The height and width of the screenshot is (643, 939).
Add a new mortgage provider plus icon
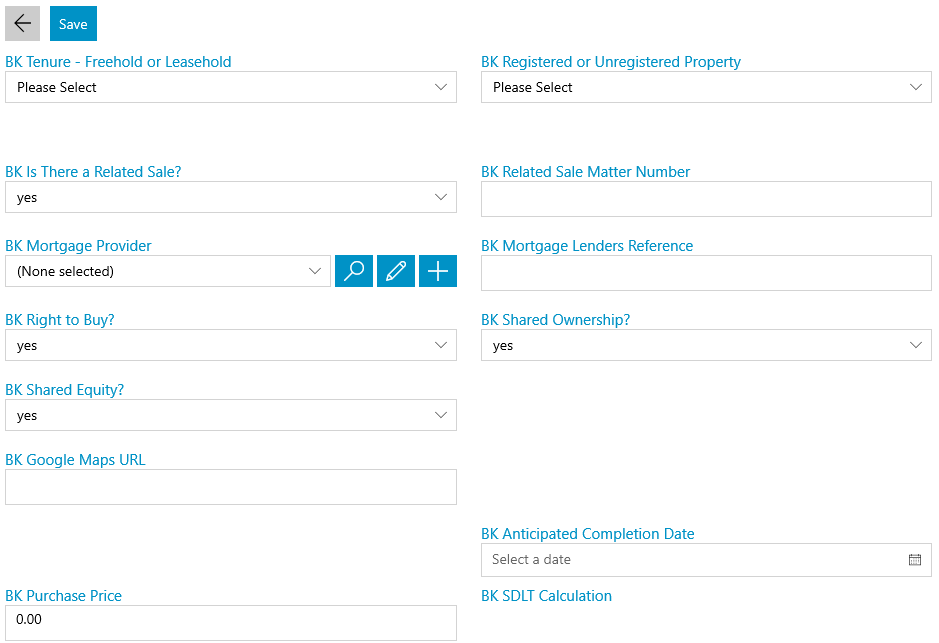pyautogui.click(x=438, y=271)
